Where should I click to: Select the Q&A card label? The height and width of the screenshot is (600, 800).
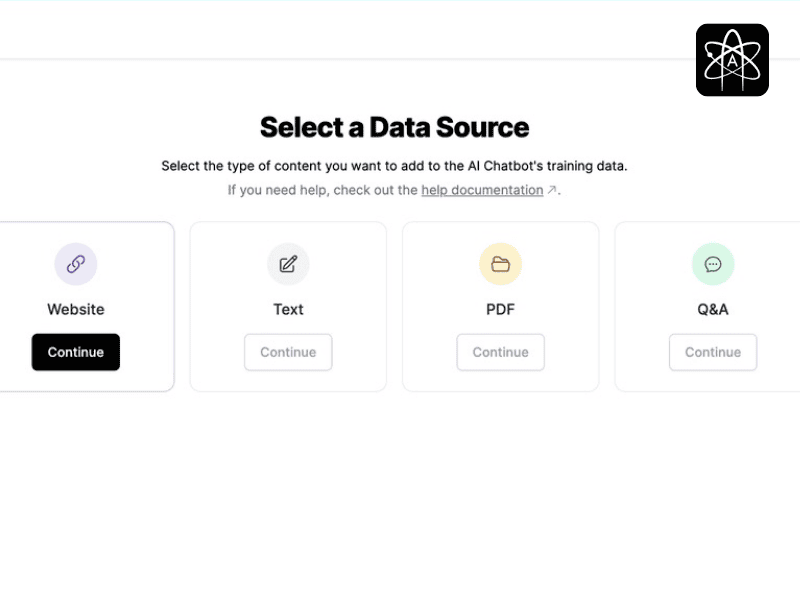pos(713,309)
